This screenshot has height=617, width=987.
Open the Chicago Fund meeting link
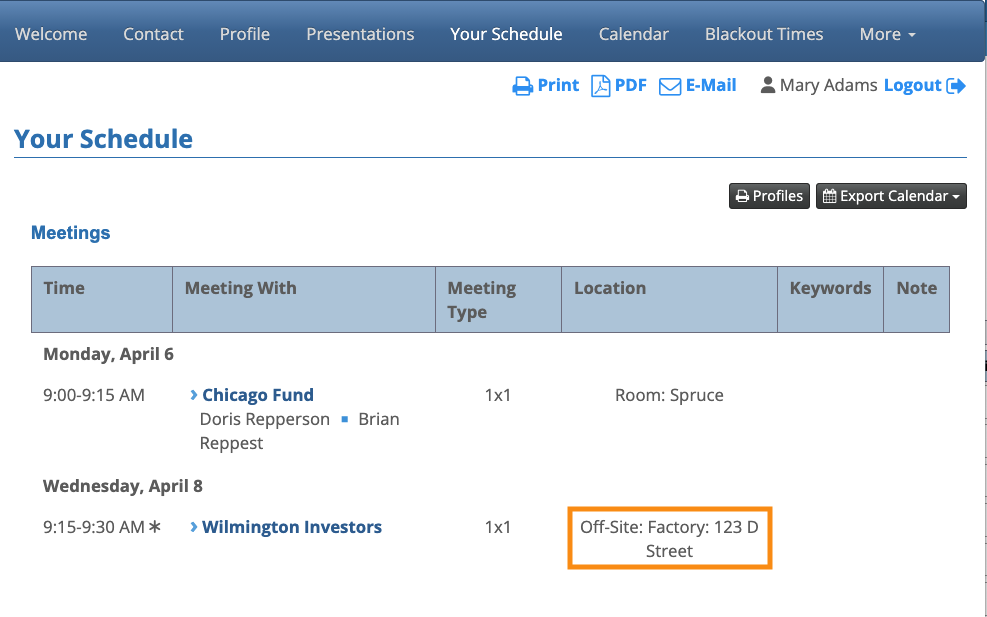pyautogui.click(x=258, y=395)
